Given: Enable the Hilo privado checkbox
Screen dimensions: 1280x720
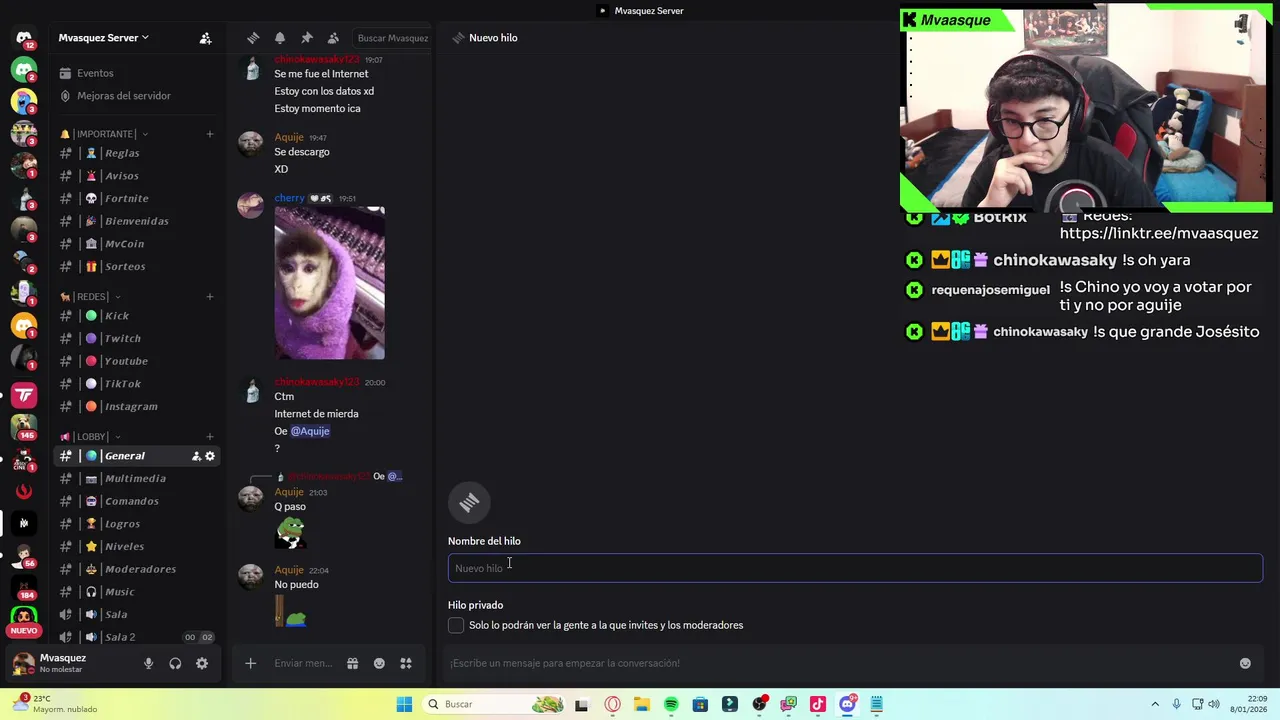Looking at the screenshot, I should coord(456,625).
